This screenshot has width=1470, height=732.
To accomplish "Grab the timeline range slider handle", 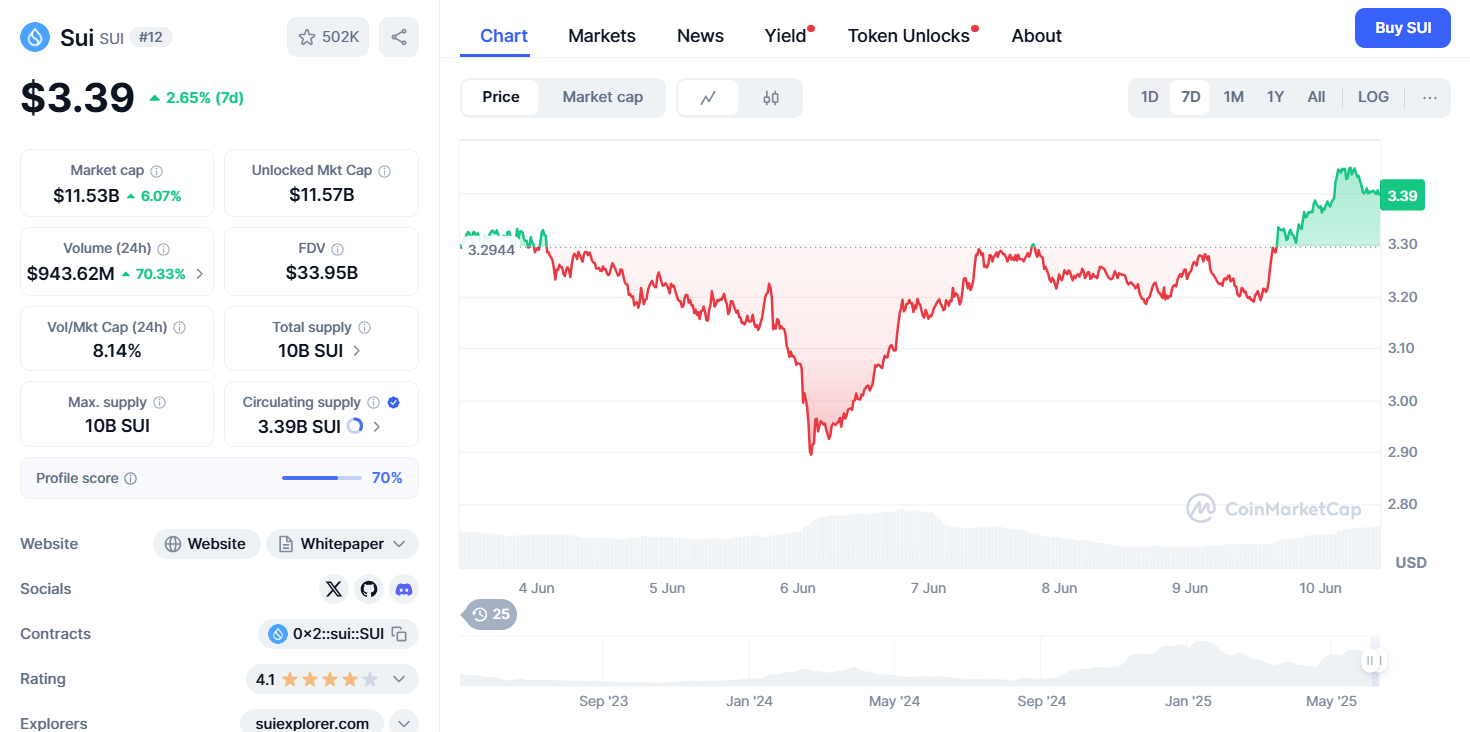I will point(1374,660).
